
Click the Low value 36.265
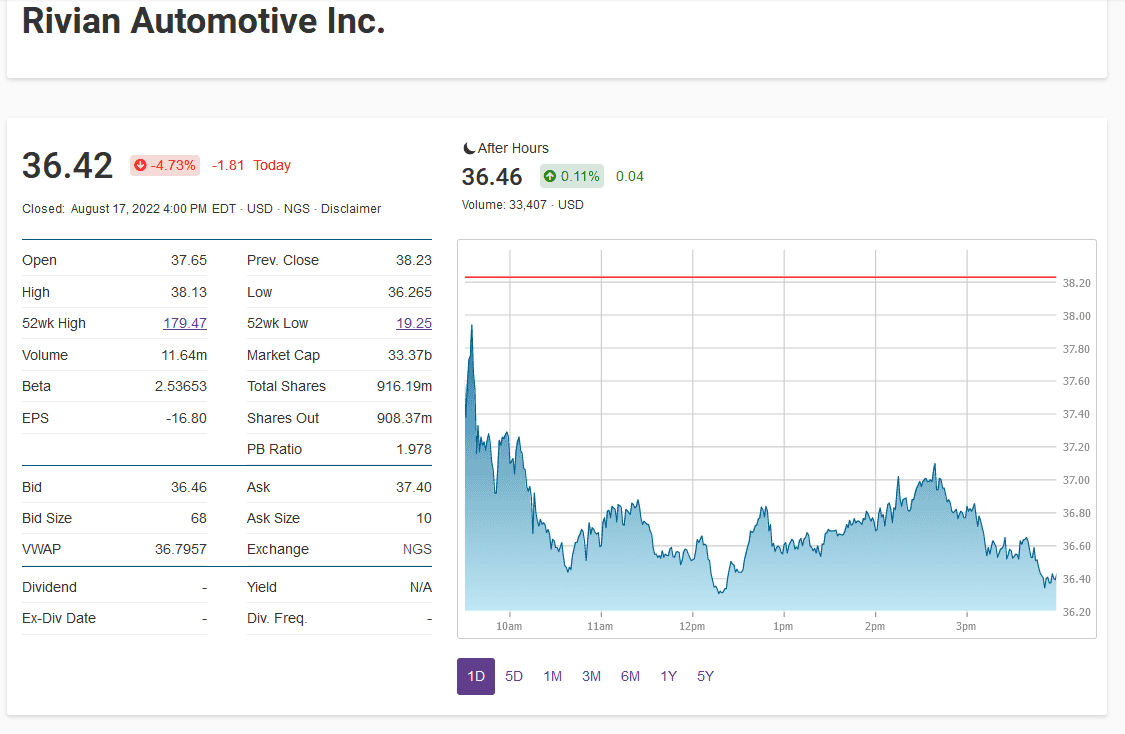tap(410, 292)
